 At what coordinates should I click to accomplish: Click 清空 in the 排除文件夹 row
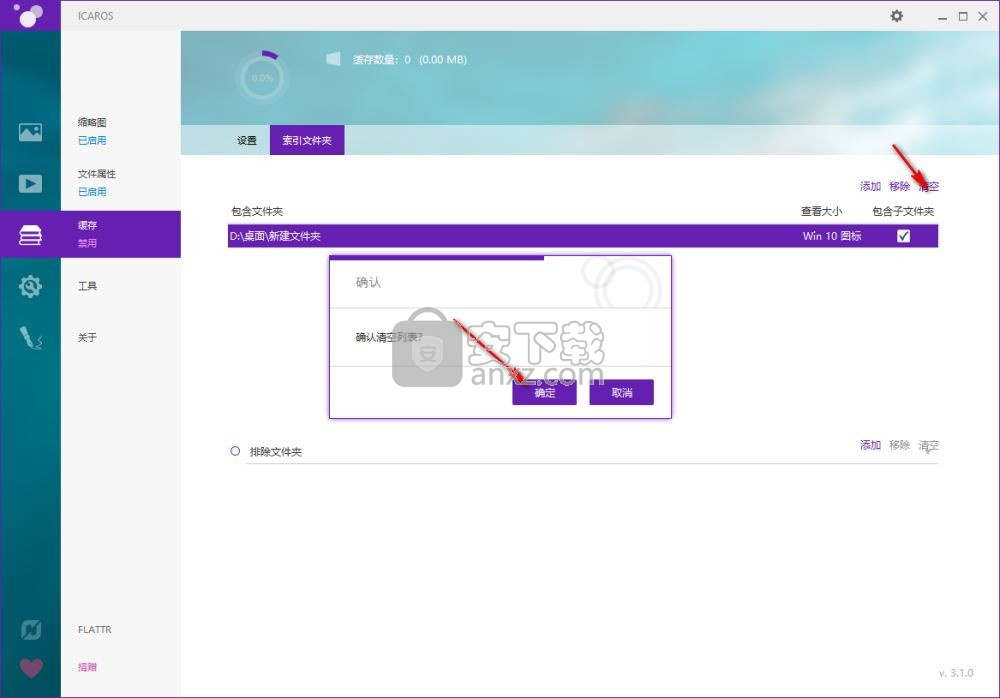pyautogui.click(x=929, y=445)
